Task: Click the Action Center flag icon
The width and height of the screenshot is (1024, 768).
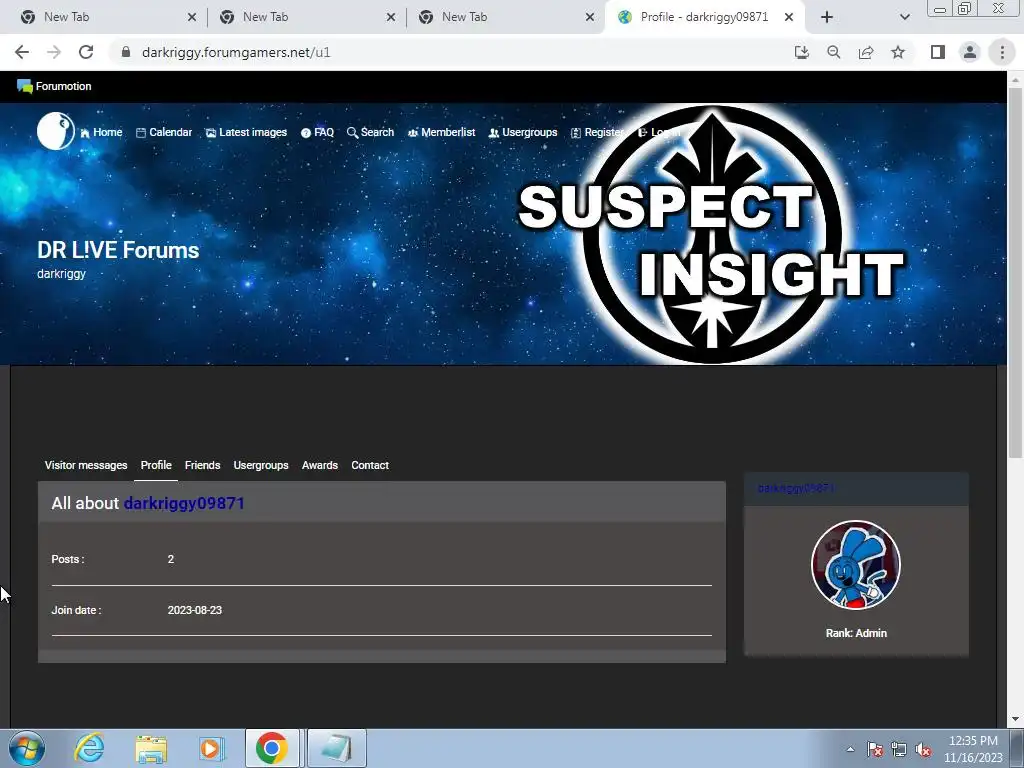Action: [875, 749]
